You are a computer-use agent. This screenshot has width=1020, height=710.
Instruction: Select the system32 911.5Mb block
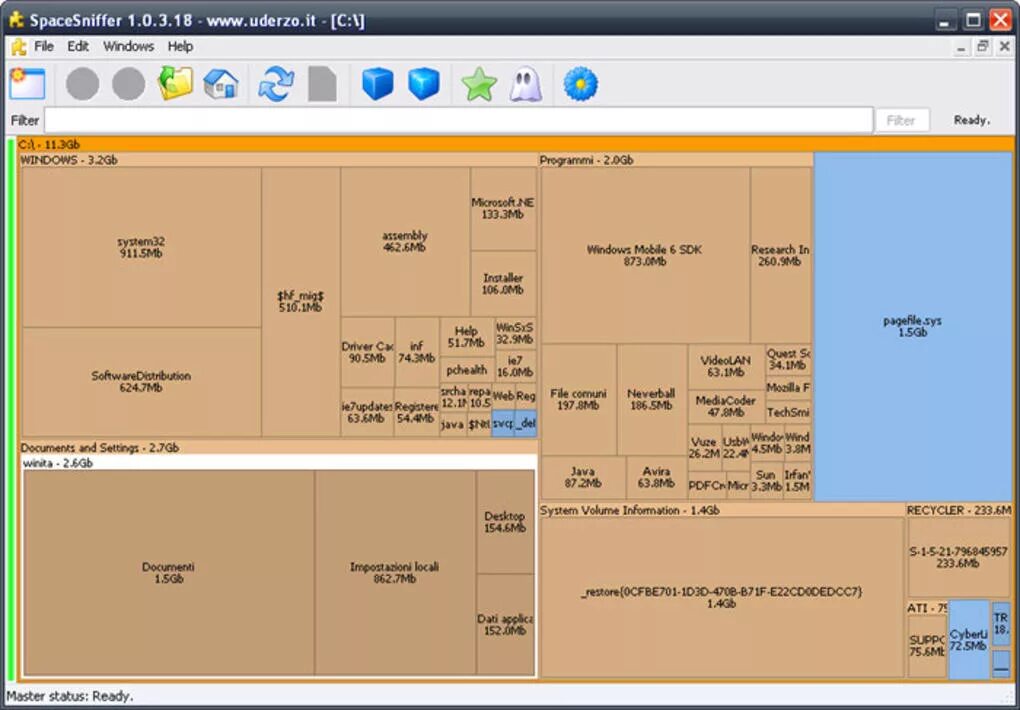click(141, 247)
